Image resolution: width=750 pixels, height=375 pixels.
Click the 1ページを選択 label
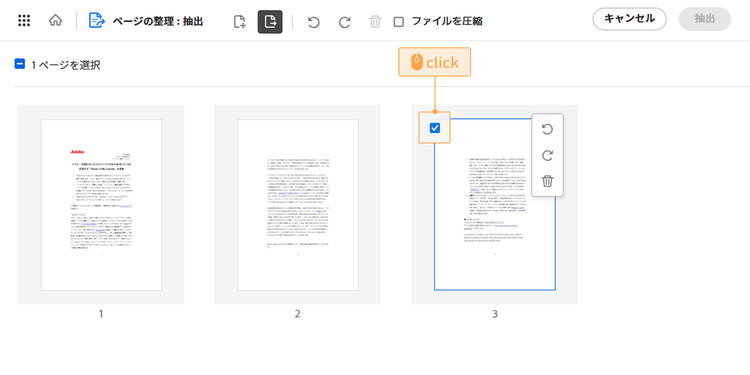click(x=66, y=65)
